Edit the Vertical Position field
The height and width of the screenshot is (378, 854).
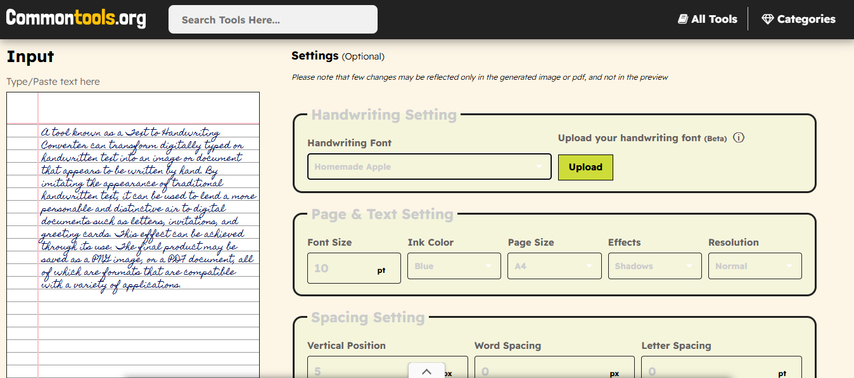click(387, 368)
